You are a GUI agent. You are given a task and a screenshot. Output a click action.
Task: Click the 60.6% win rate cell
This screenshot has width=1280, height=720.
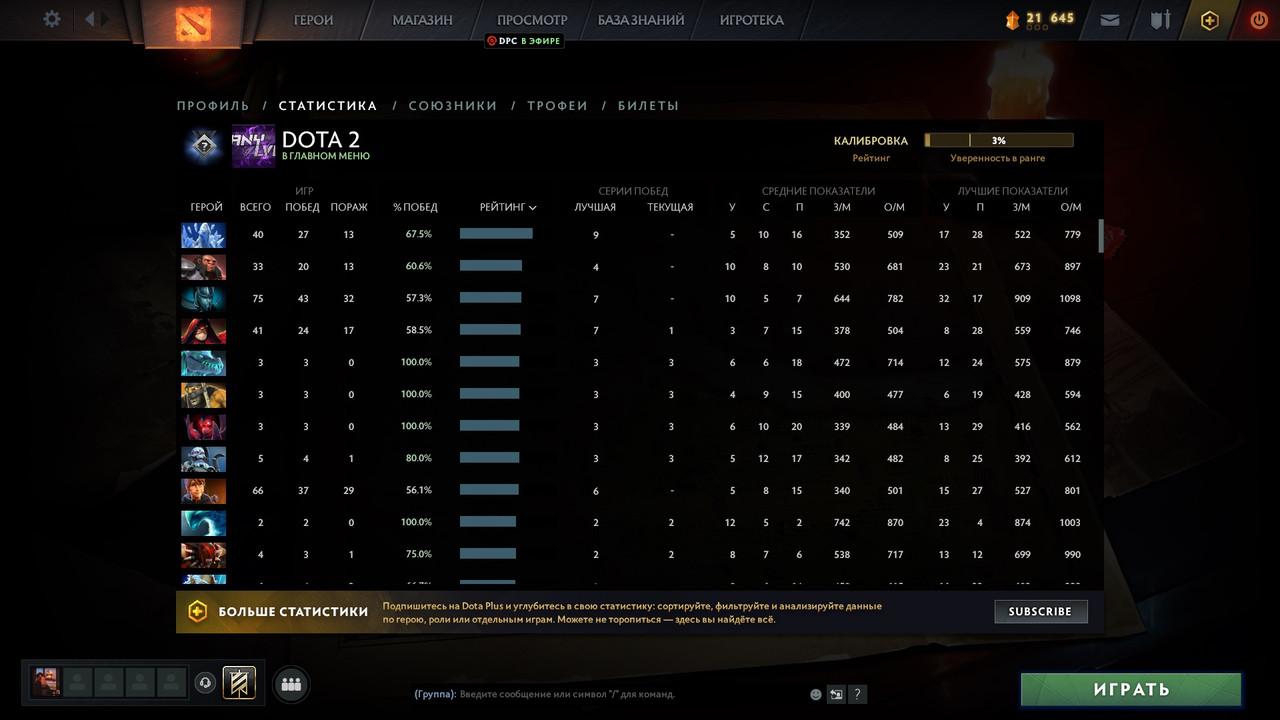[x=418, y=266]
